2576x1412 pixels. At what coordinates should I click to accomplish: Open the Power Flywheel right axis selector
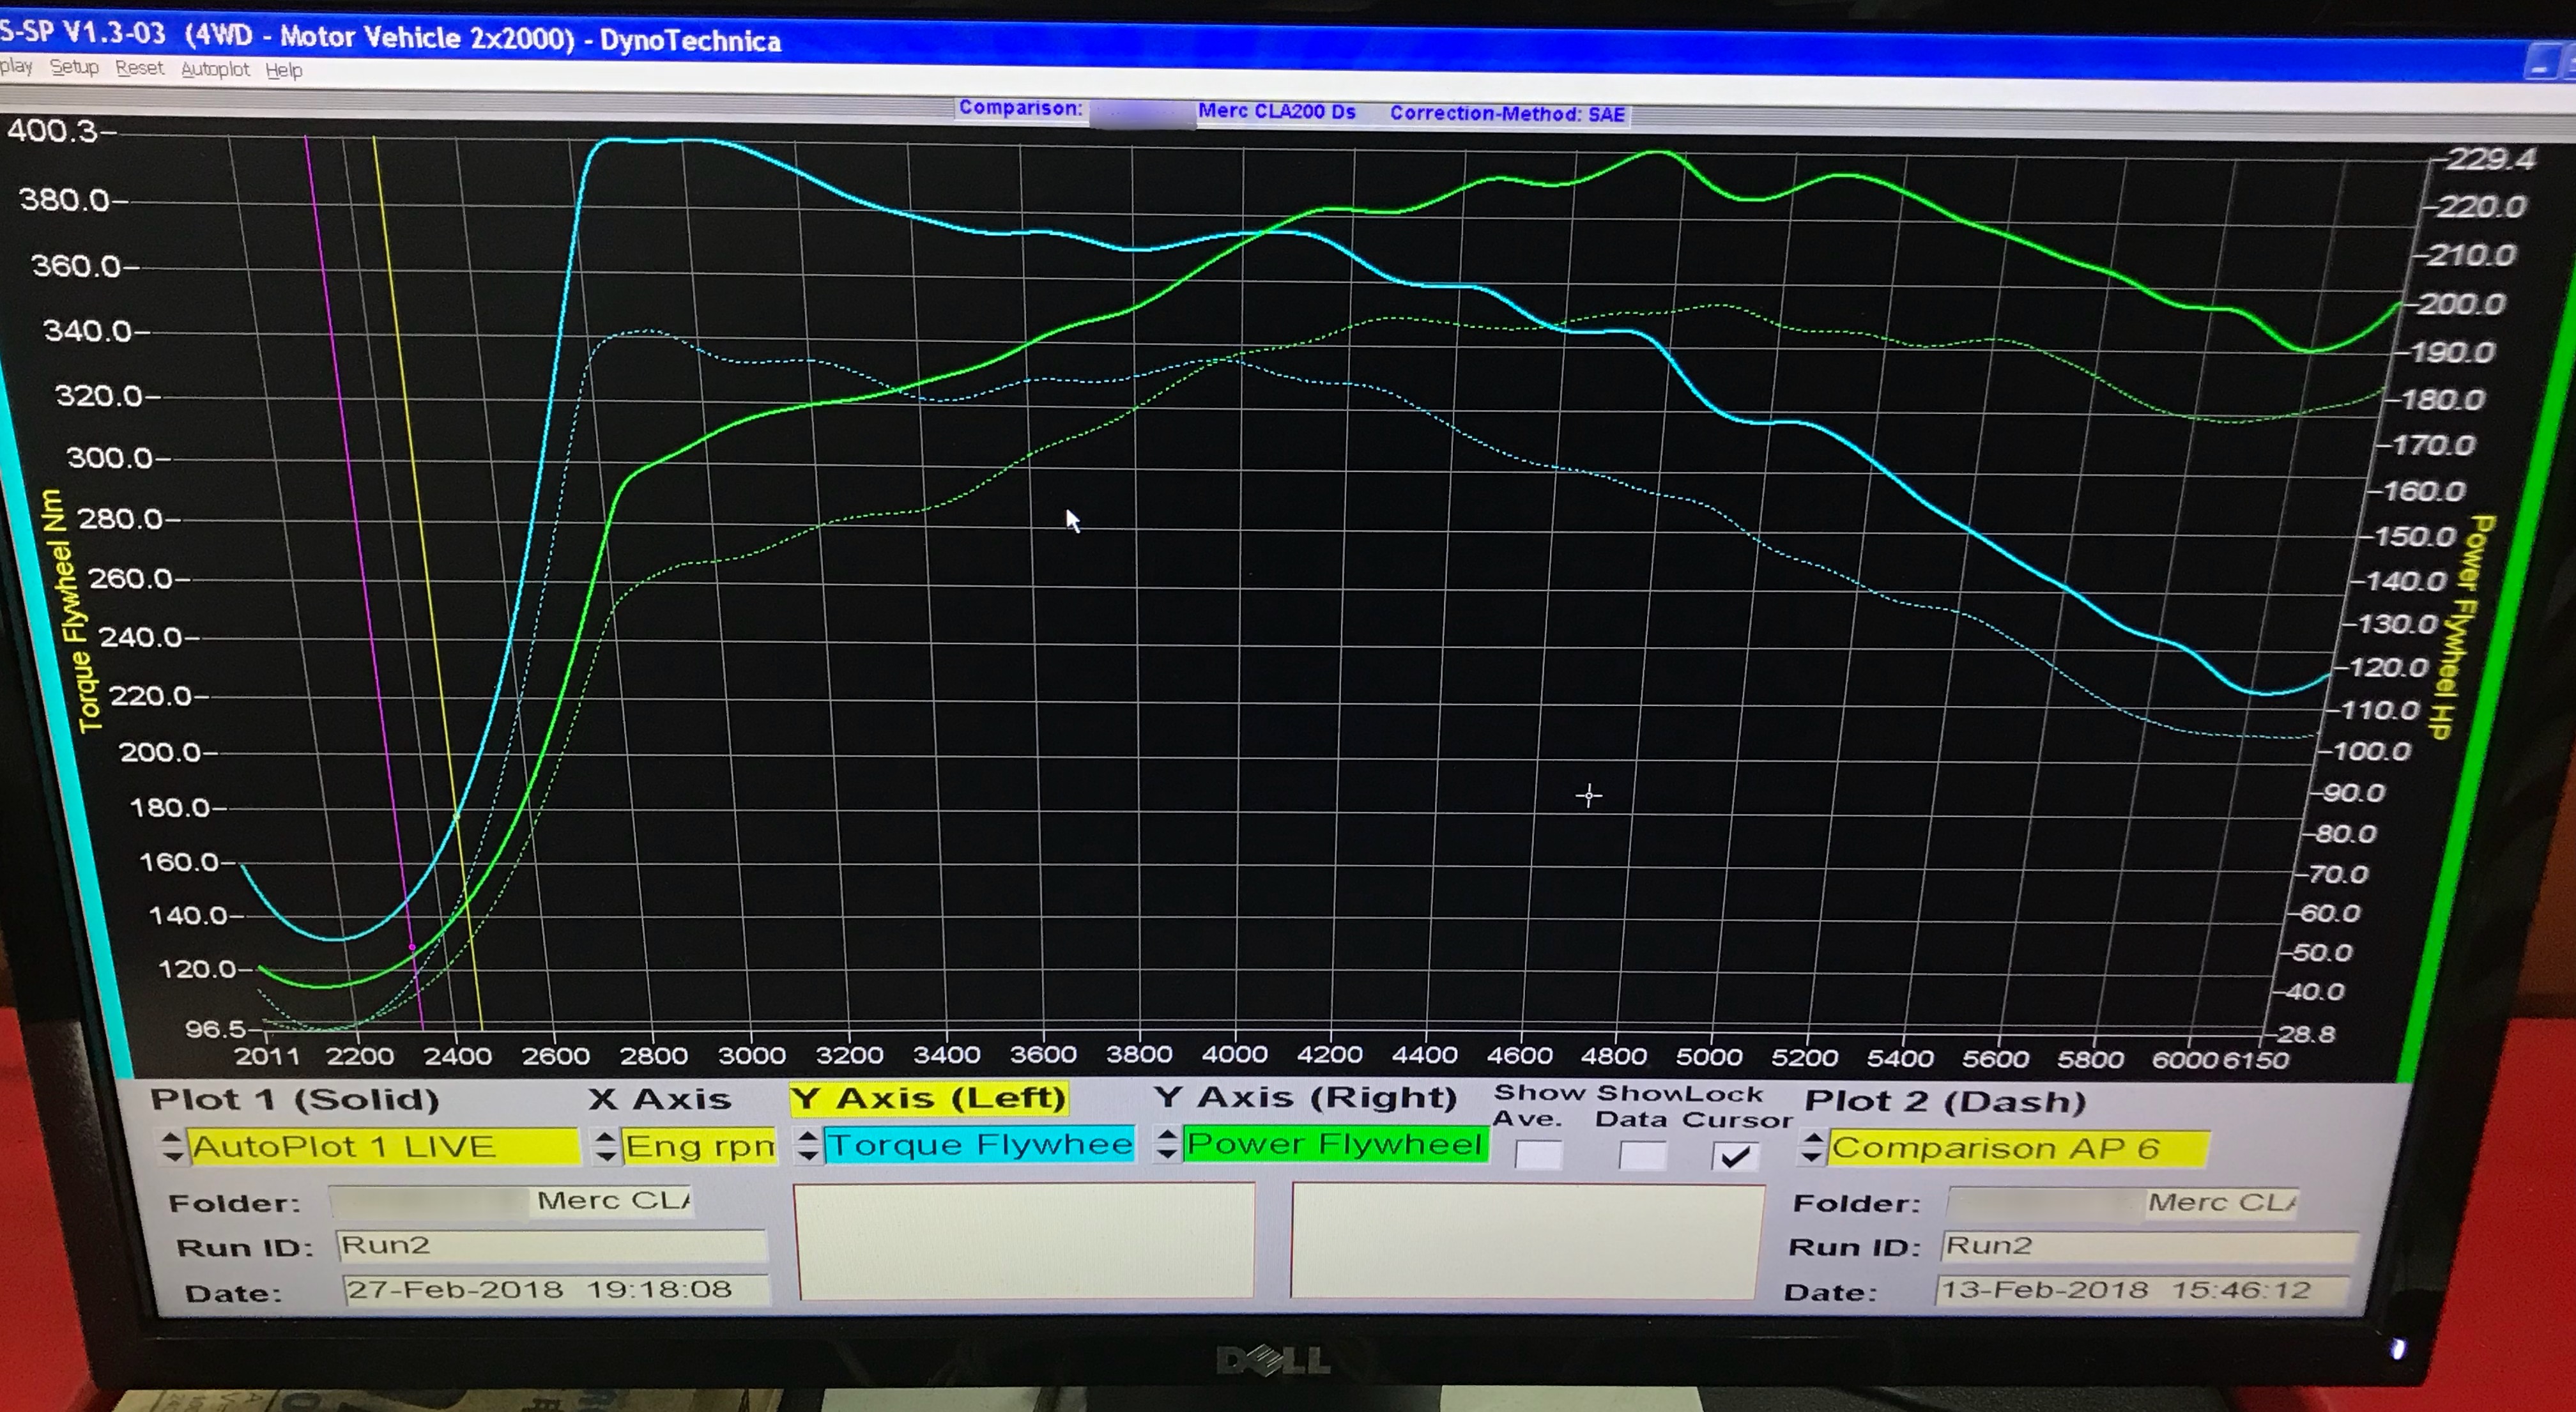[1336, 1144]
